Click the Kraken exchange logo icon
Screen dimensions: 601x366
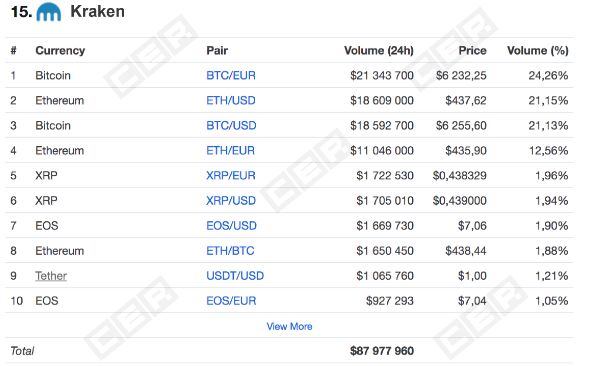(x=48, y=12)
